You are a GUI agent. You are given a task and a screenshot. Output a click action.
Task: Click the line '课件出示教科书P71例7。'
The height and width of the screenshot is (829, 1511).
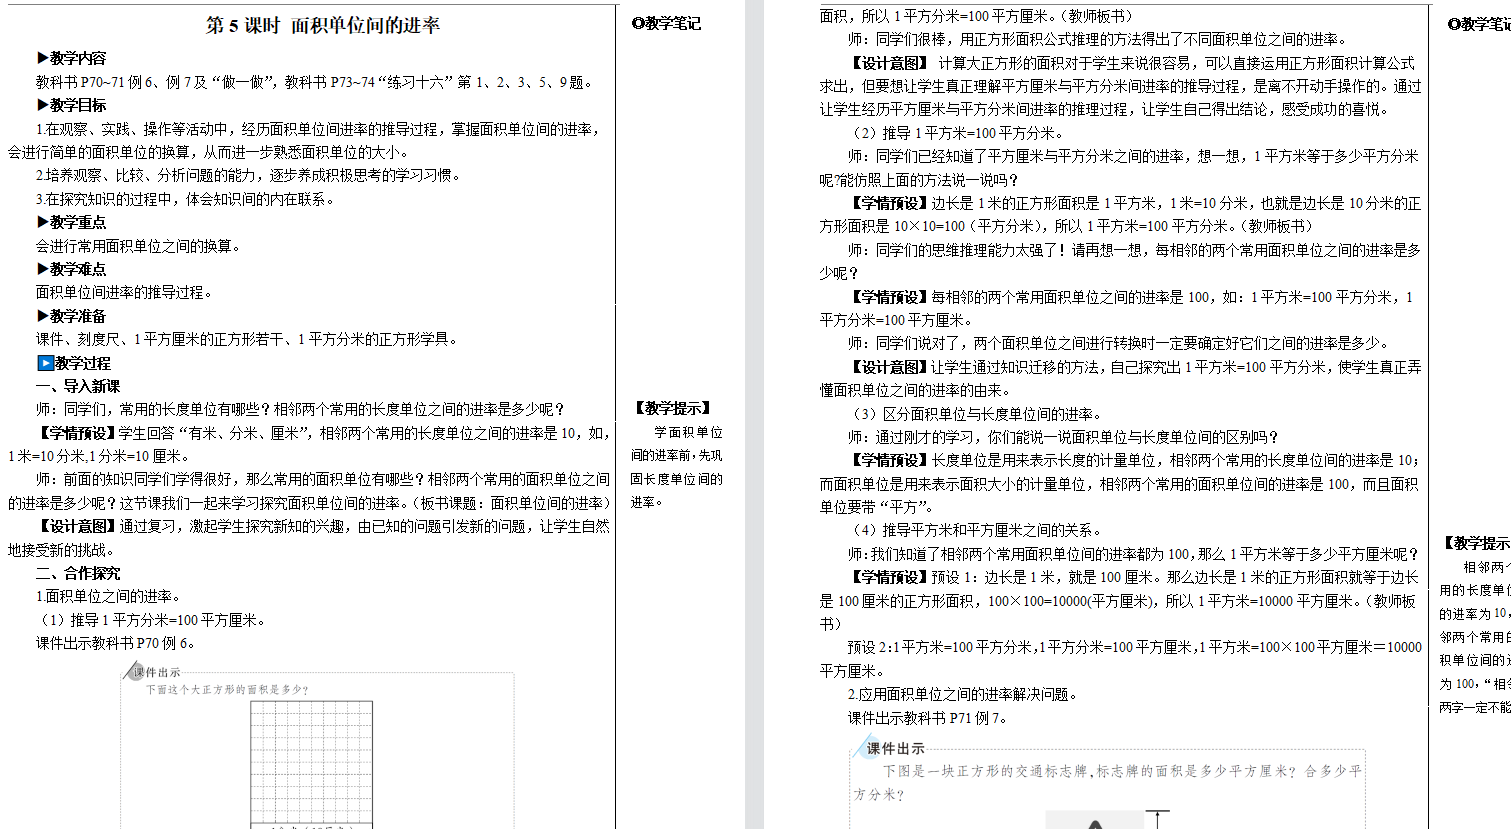coord(928,718)
